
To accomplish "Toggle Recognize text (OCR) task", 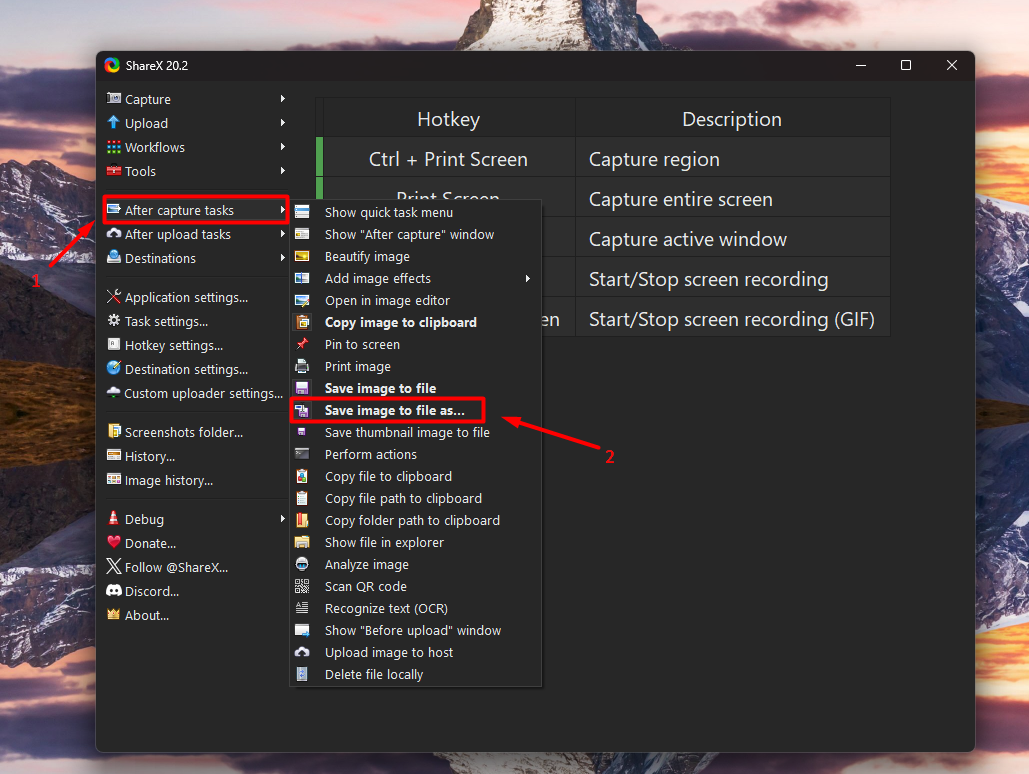I will coord(415,609).
